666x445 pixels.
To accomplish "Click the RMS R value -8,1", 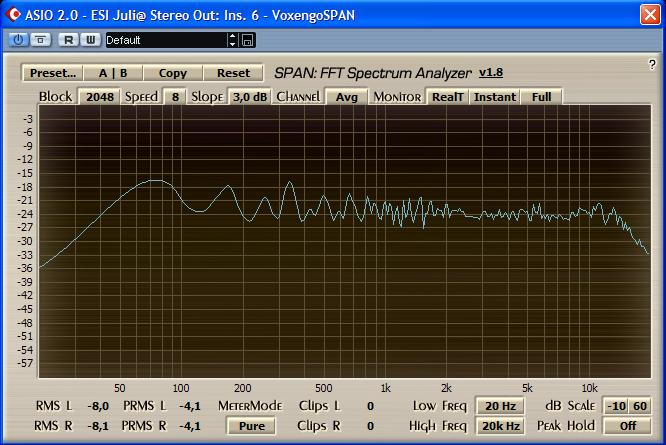I will [98, 426].
